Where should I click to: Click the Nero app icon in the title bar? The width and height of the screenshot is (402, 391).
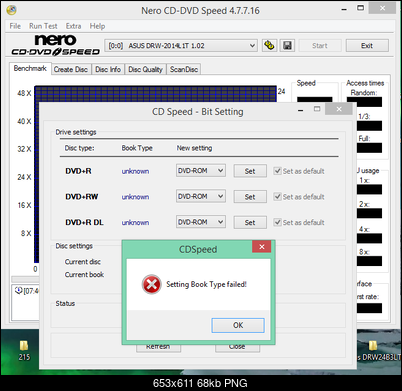click(x=11, y=10)
